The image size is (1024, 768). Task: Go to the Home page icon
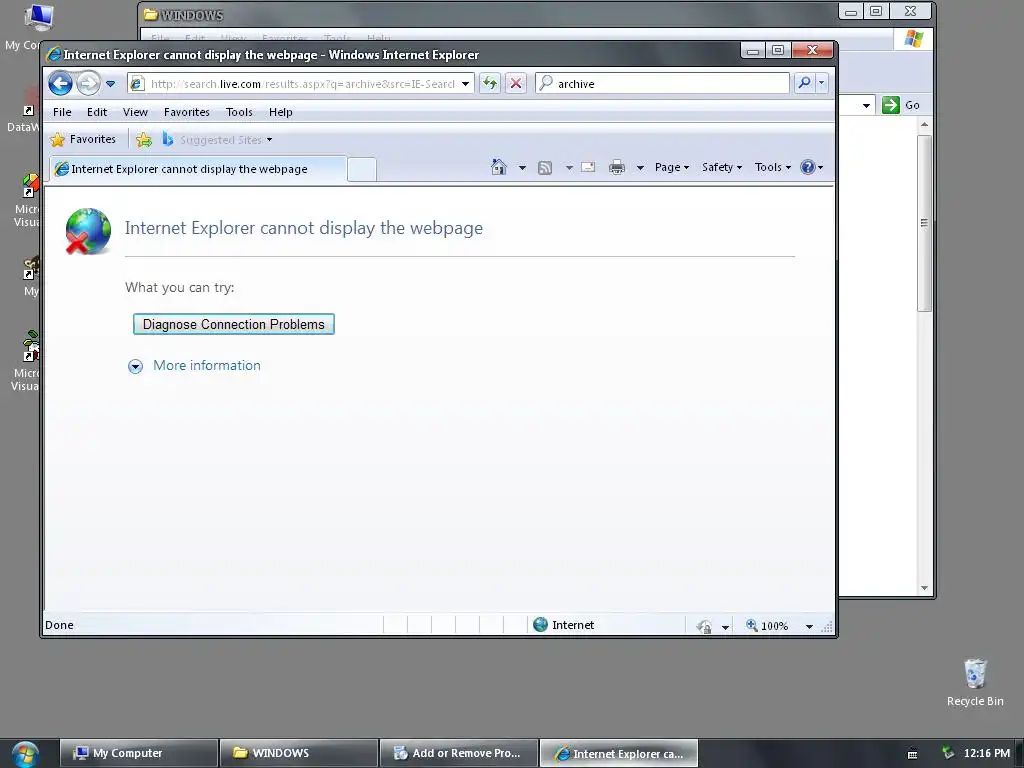pos(499,167)
